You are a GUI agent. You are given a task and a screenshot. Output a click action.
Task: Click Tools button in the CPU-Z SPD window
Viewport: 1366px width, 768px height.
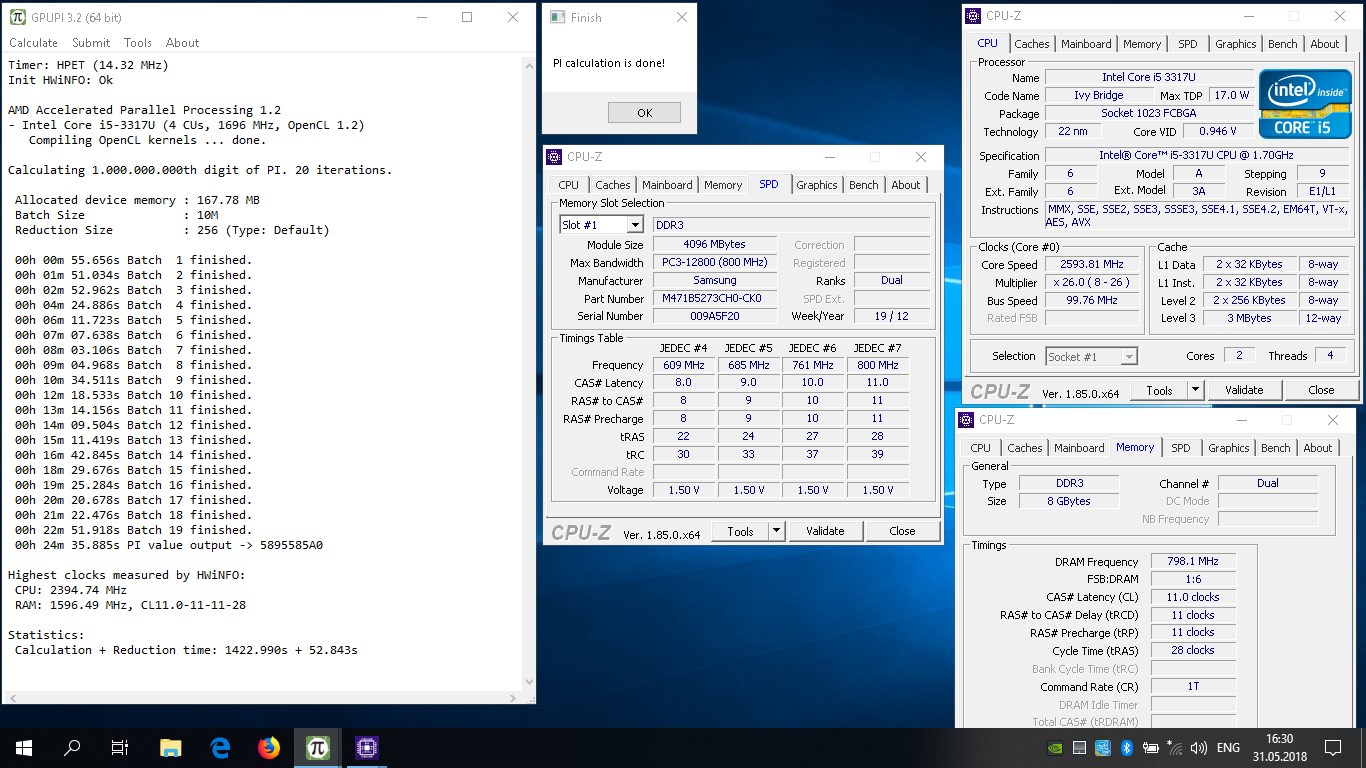tap(741, 531)
